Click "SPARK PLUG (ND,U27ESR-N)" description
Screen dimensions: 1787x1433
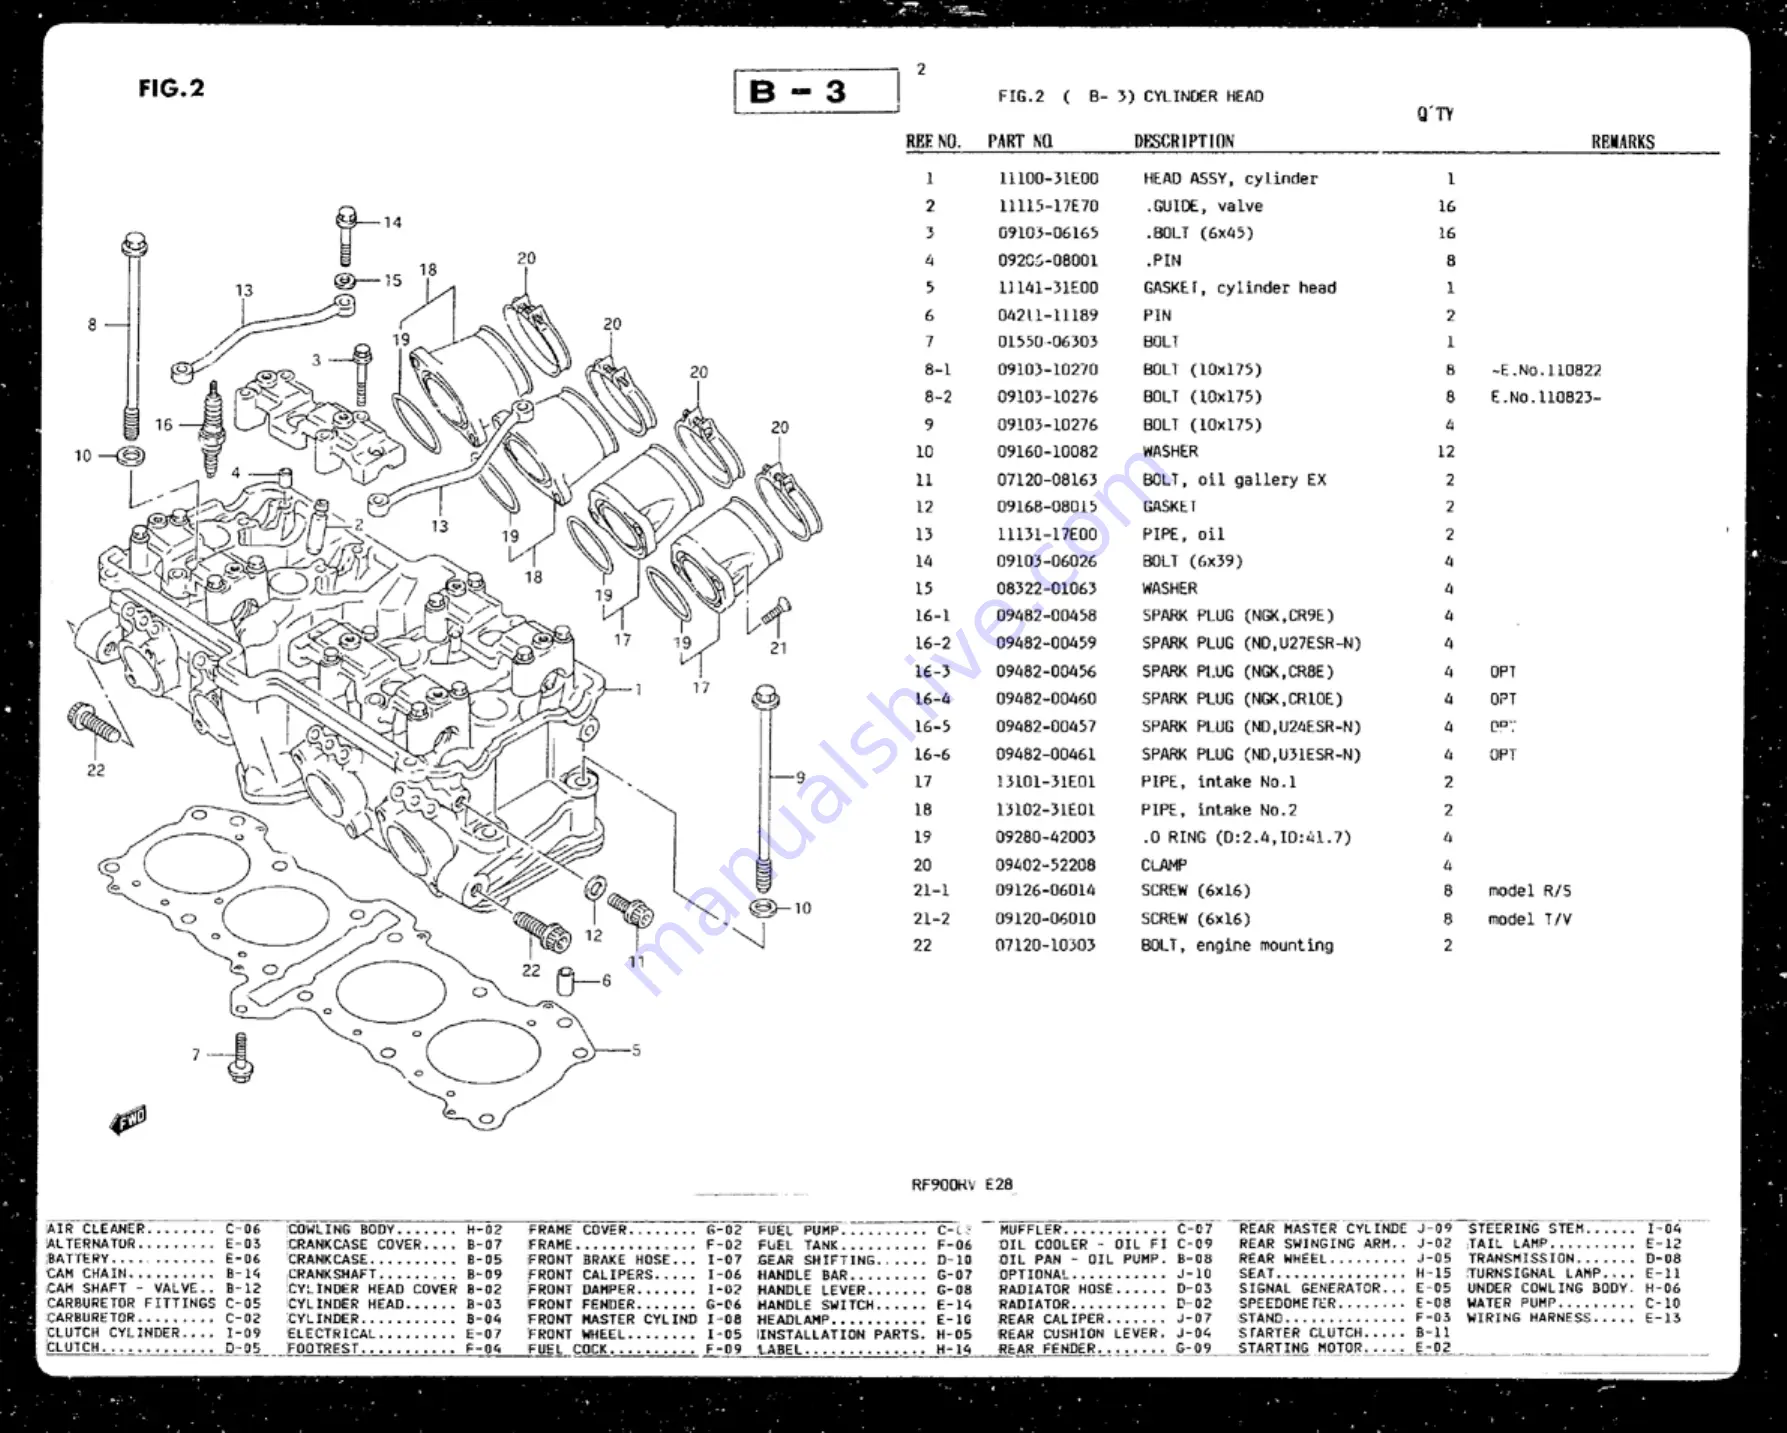pos(1251,644)
